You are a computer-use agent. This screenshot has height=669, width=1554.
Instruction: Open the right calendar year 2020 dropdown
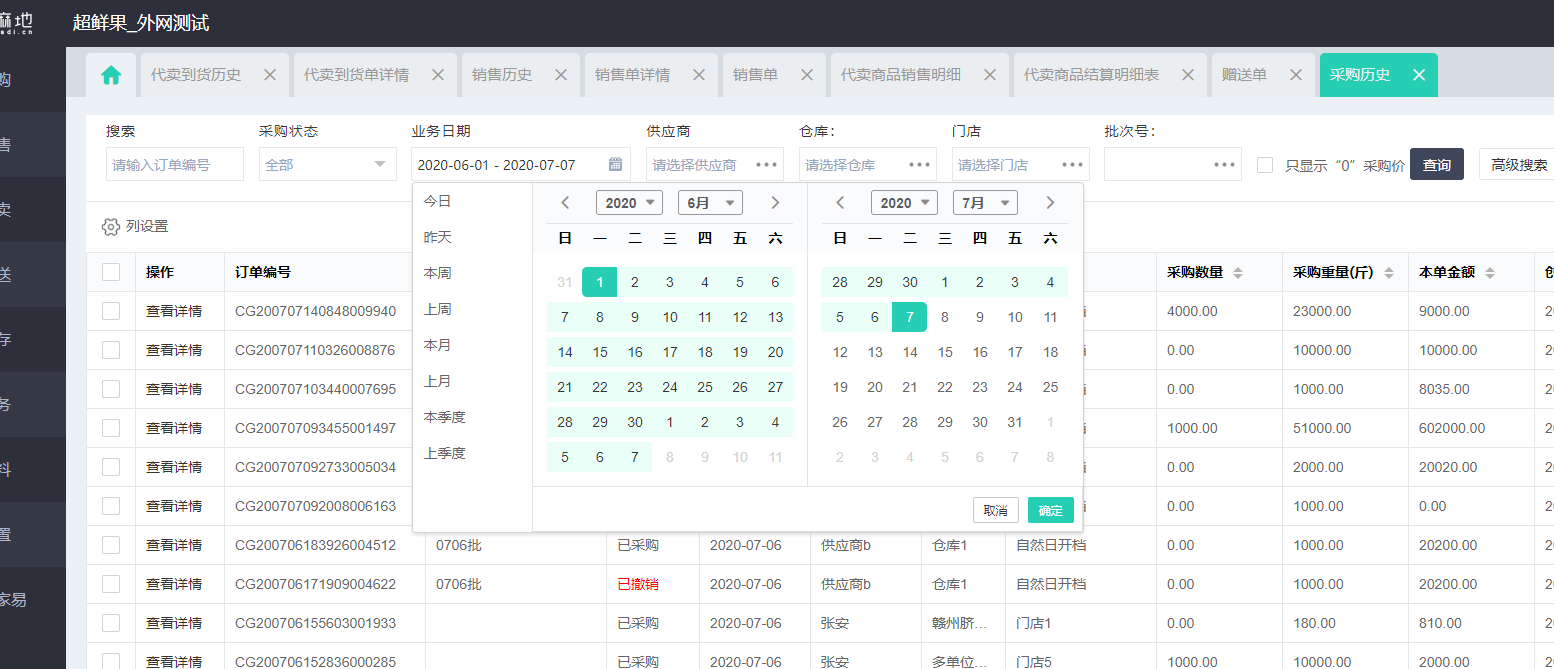click(x=904, y=203)
